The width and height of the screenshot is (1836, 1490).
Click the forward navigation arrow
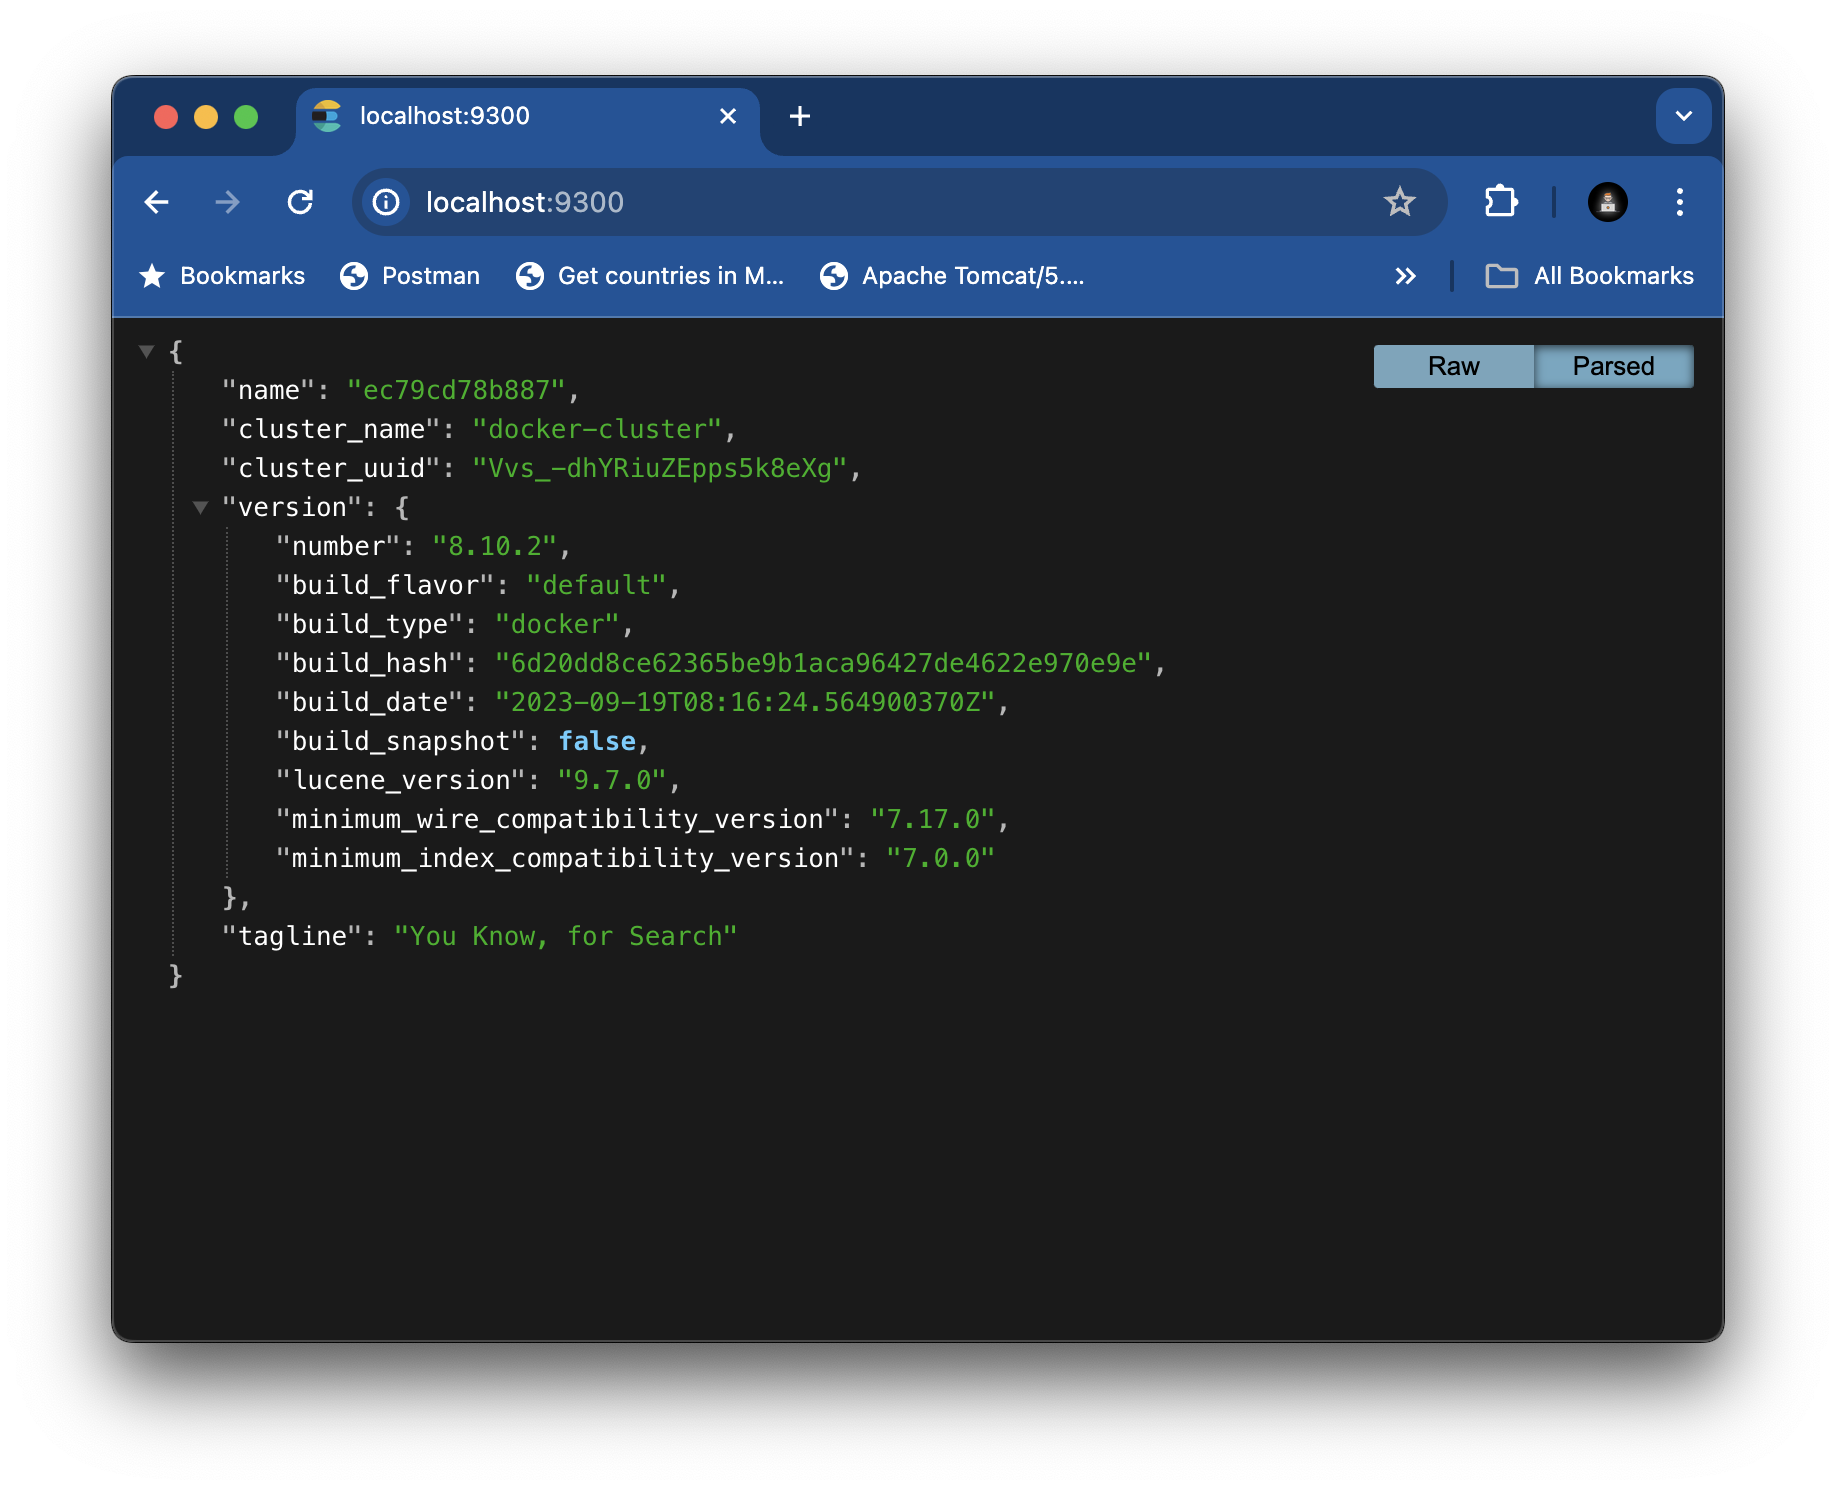click(x=228, y=202)
